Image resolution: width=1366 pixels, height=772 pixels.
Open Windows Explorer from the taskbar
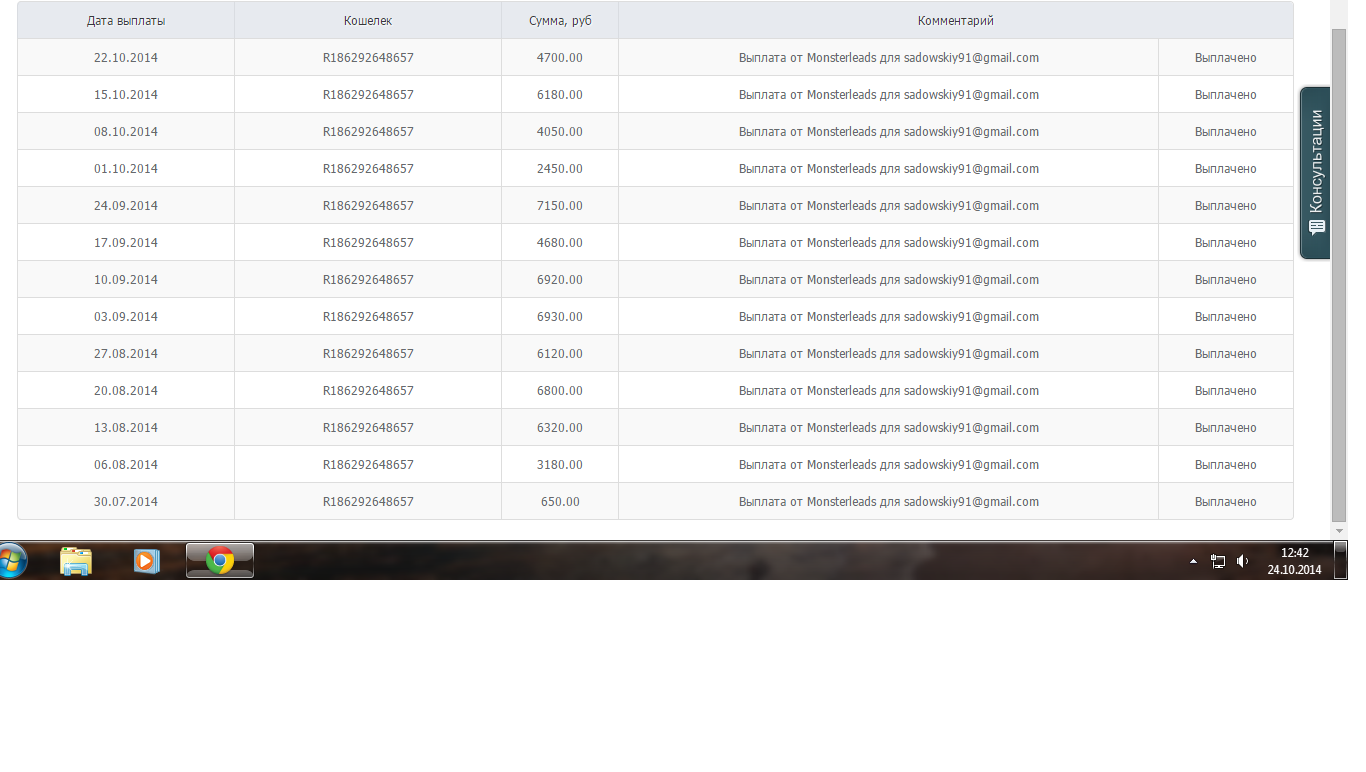[76, 561]
